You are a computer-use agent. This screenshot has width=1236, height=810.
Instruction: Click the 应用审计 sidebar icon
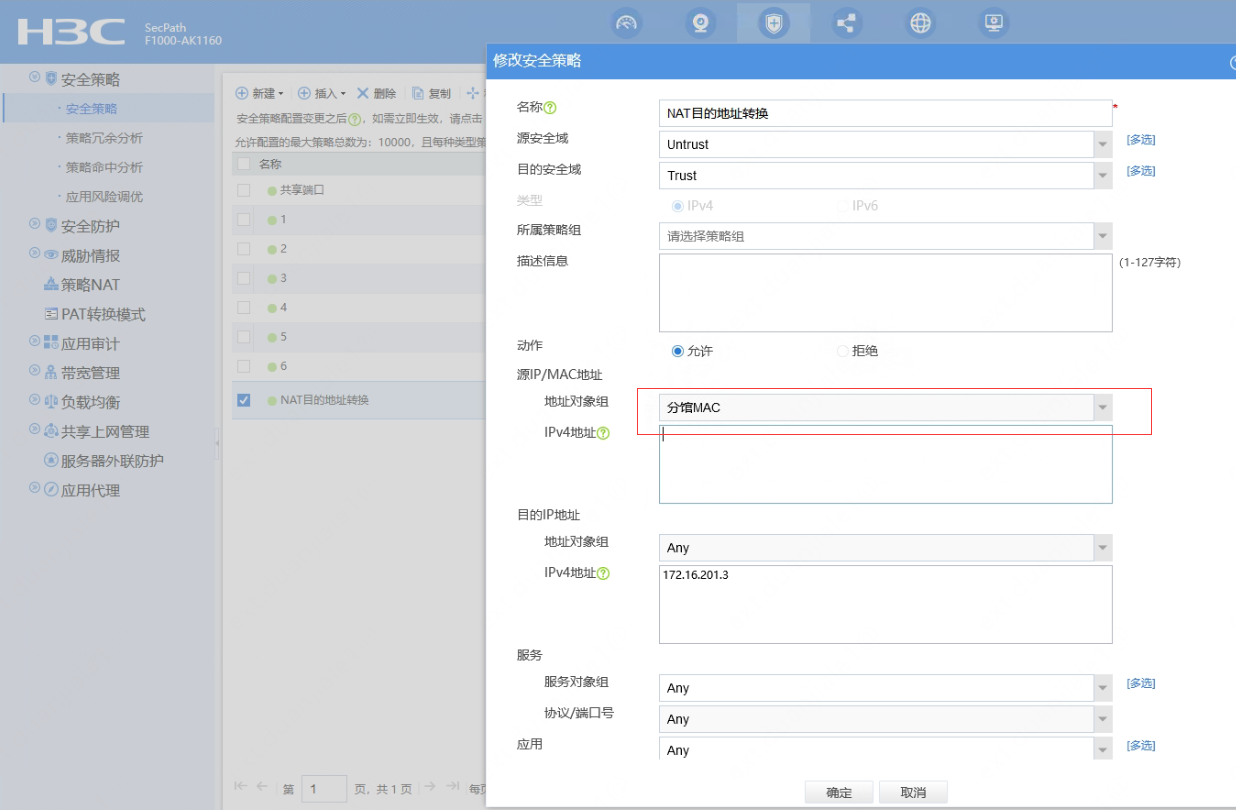click(x=51, y=343)
